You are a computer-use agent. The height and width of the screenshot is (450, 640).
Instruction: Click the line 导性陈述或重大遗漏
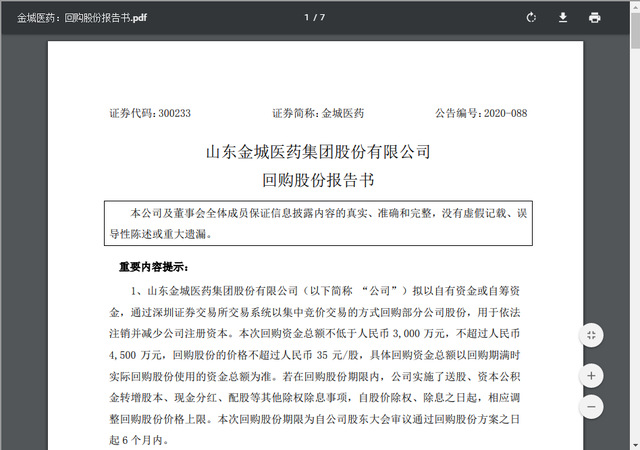160,234
